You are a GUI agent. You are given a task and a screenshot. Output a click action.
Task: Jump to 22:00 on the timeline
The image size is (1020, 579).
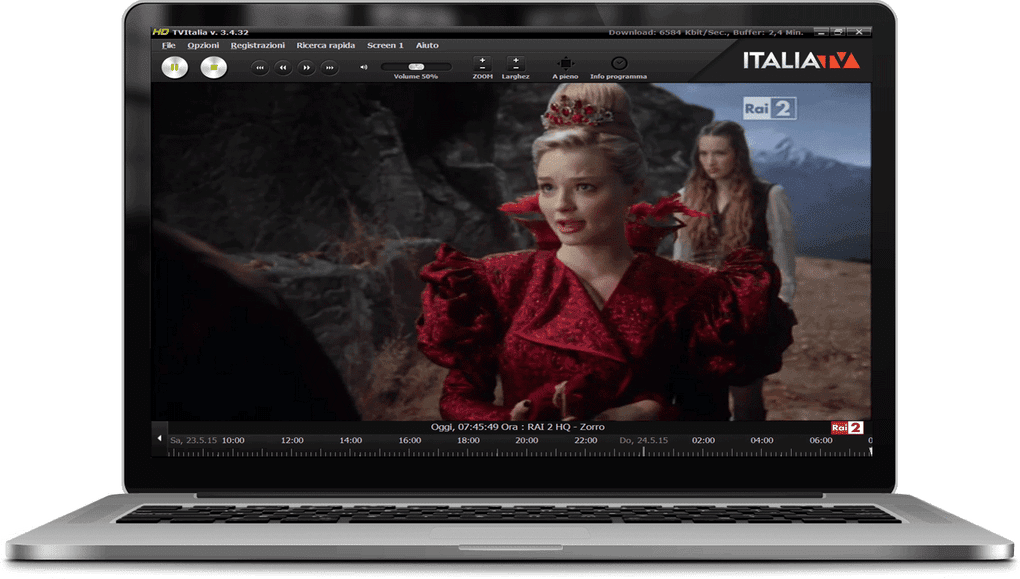click(x=586, y=440)
